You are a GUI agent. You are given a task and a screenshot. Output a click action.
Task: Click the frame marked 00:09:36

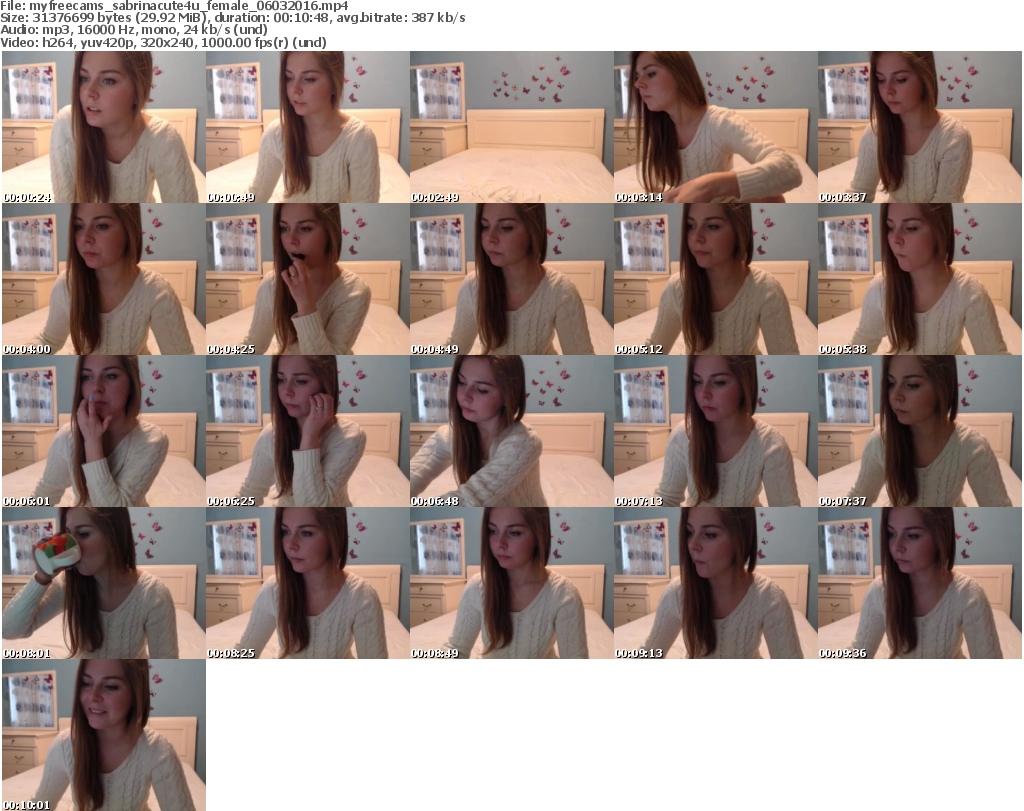(919, 583)
